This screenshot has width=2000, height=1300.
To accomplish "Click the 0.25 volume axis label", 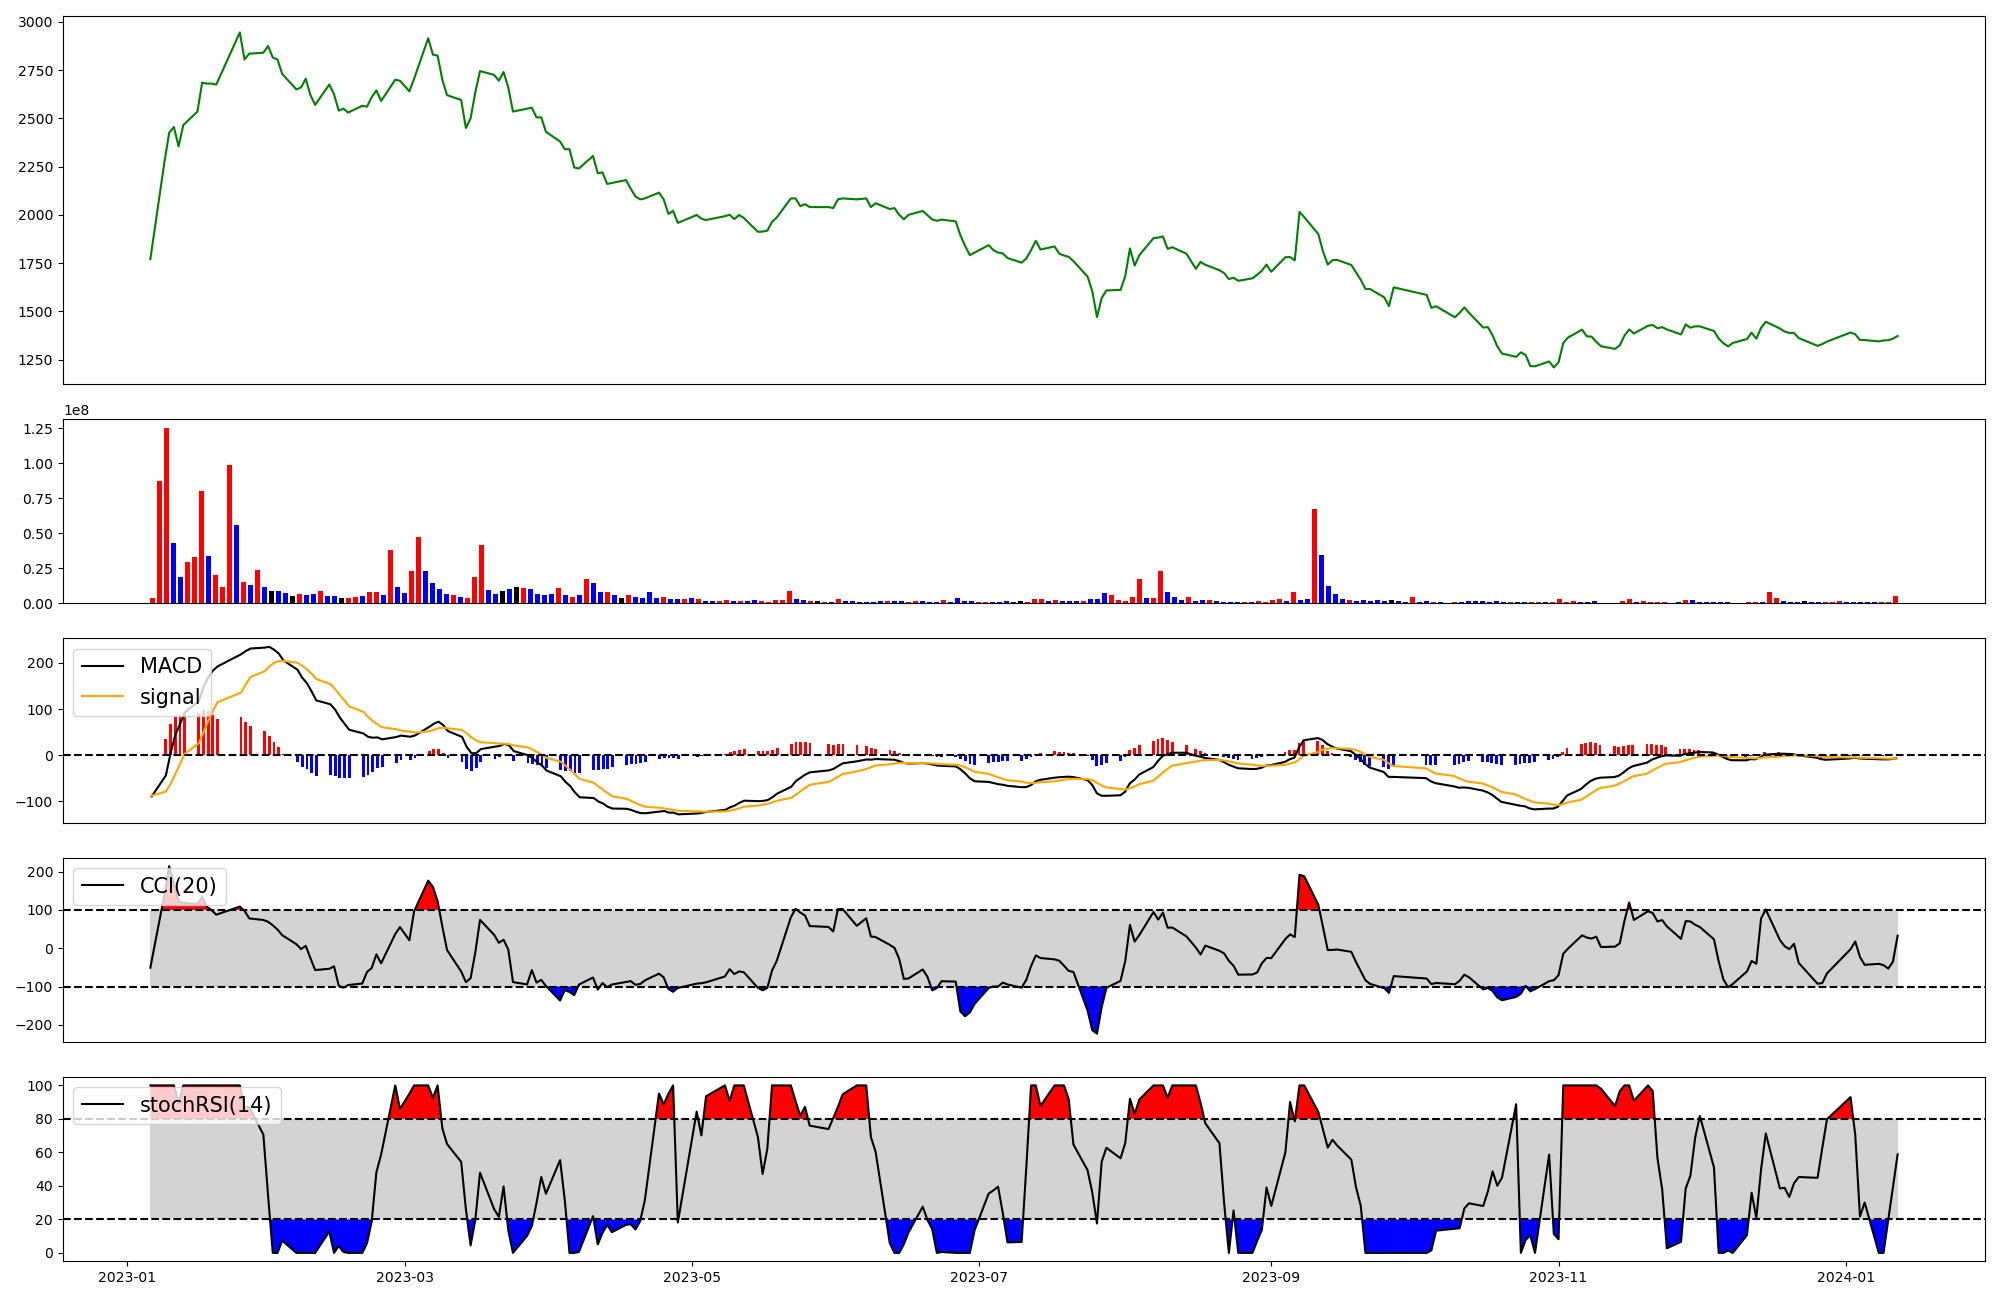I will [38, 569].
